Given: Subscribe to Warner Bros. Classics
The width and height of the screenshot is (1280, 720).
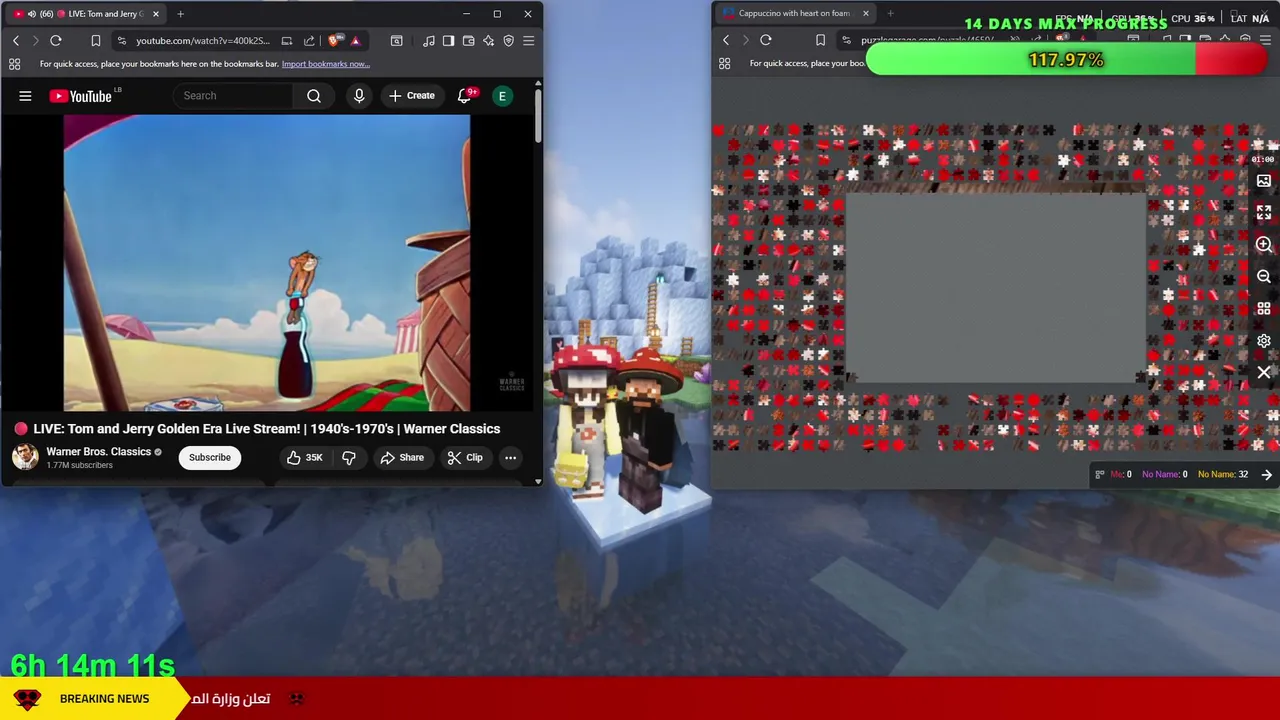Looking at the screenshot, I should 210,458.
